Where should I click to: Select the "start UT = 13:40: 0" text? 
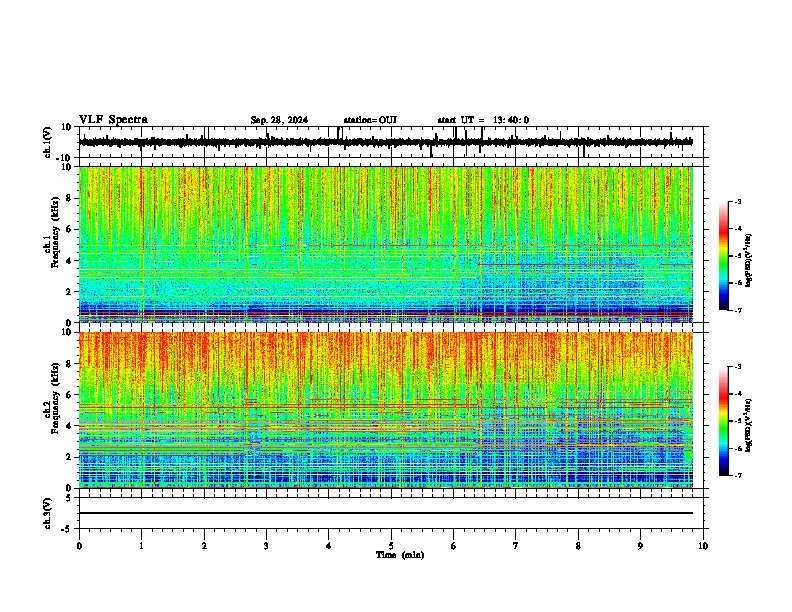pyautogui.click(x=483, y=120)
